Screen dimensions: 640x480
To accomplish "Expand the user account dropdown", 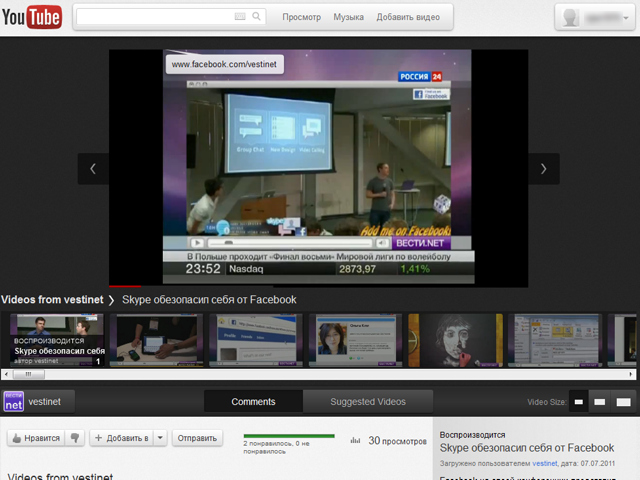I will (x=597, y=18).
